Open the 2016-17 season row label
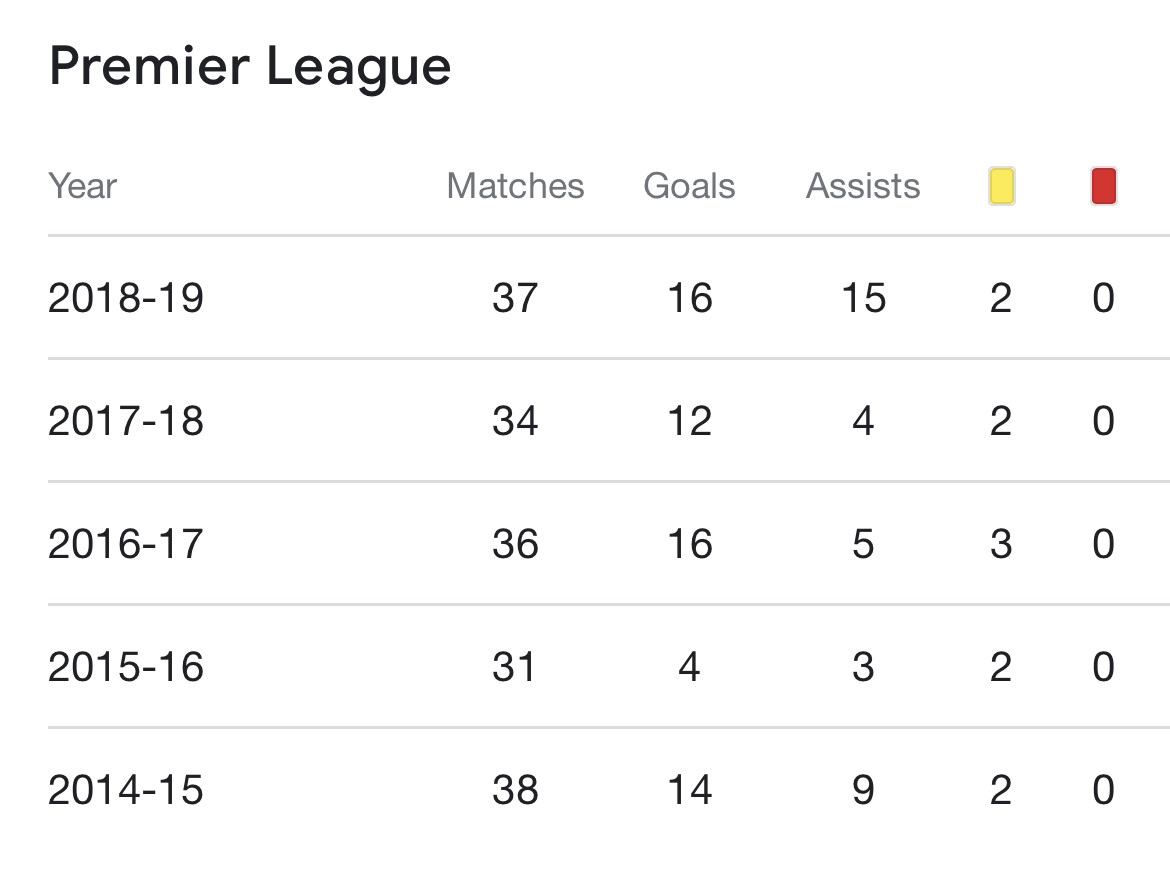 (x=126, y=544)
